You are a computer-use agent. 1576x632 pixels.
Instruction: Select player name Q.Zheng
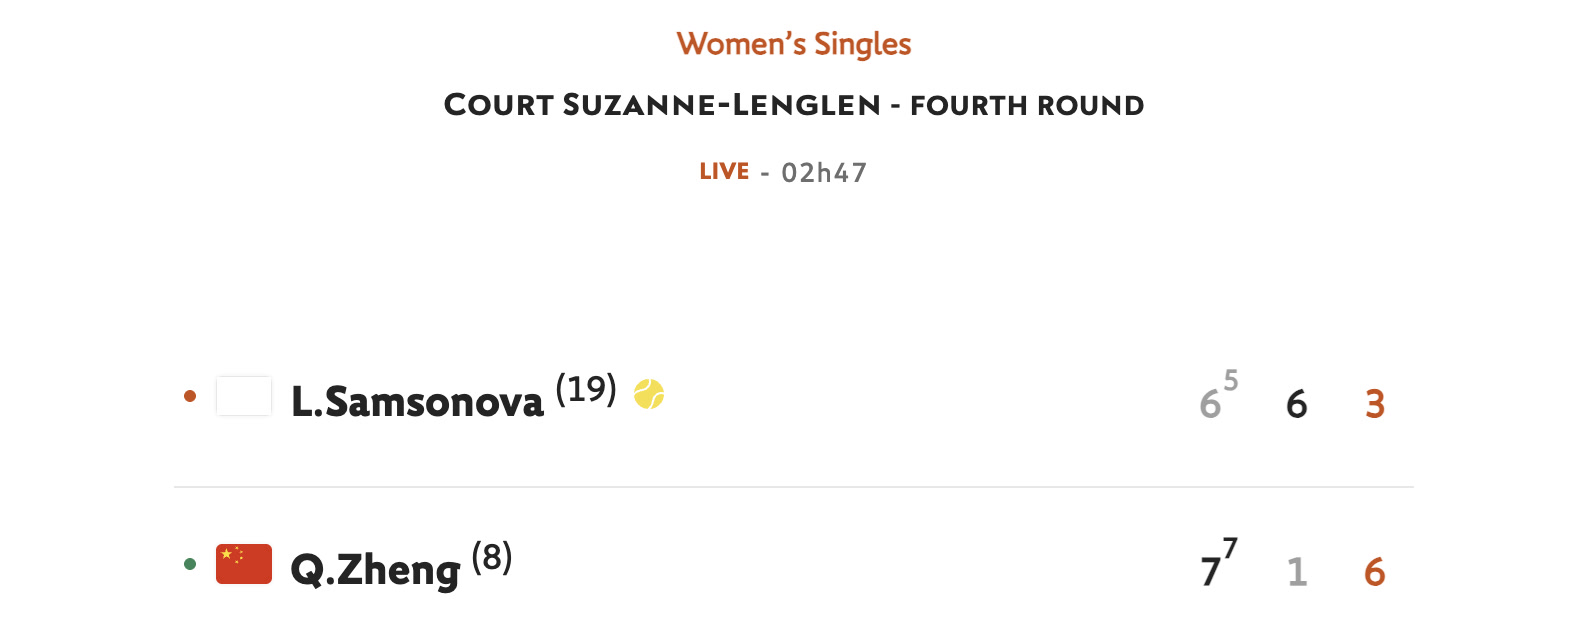375,570
